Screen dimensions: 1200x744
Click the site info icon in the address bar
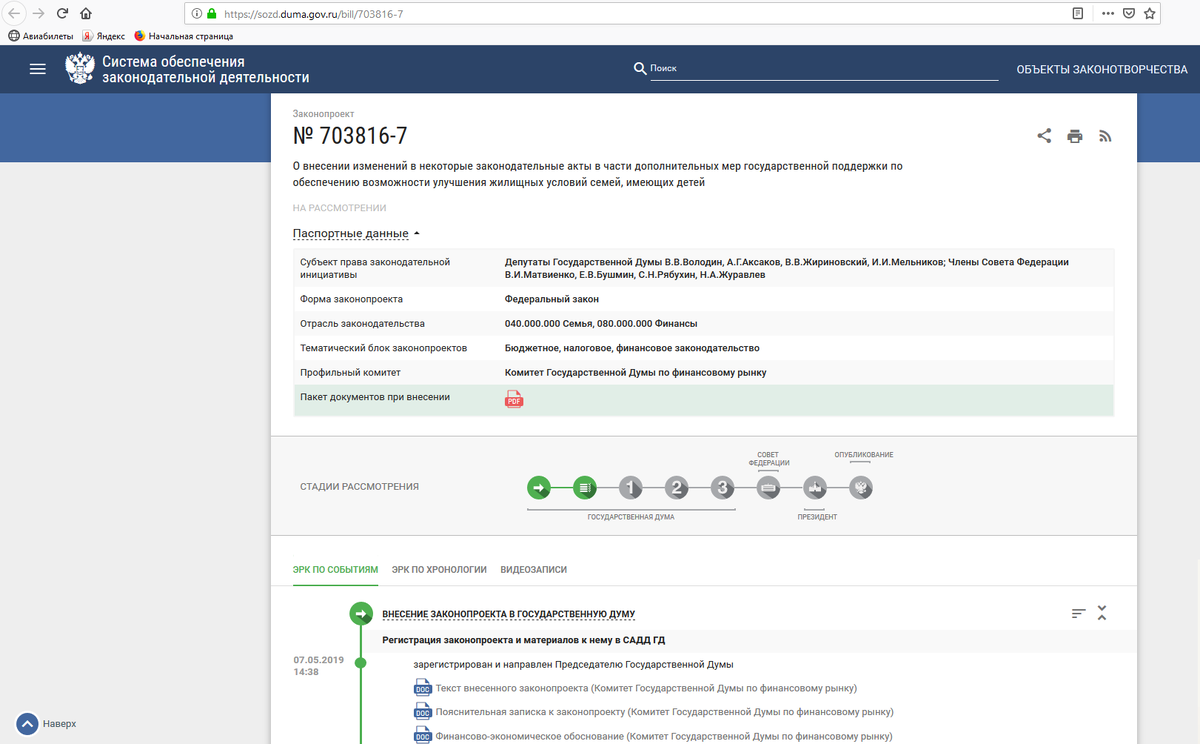pos(196,14)
